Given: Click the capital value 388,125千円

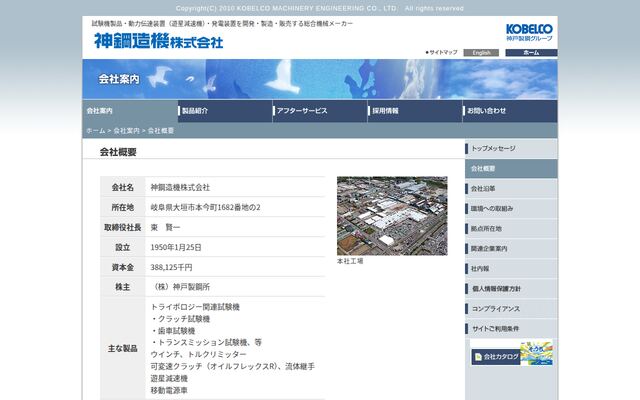Looking at the screenshot, I should (171, 267).
